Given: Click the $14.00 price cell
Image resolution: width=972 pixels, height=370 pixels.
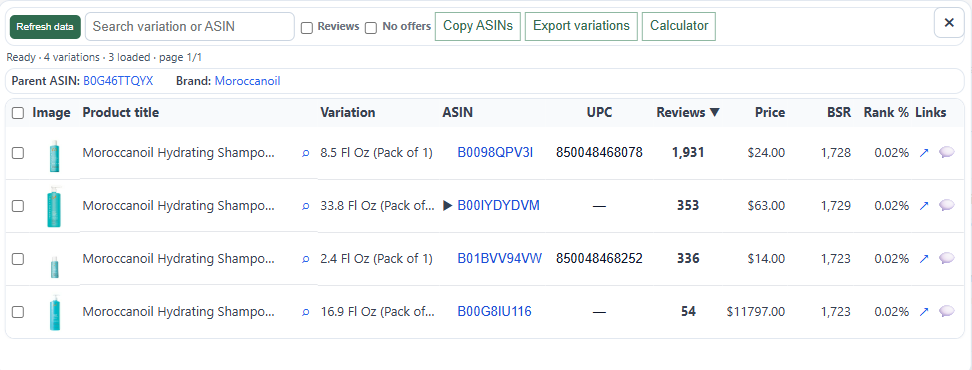Looking at the screenshot, I should pos(766,258).
